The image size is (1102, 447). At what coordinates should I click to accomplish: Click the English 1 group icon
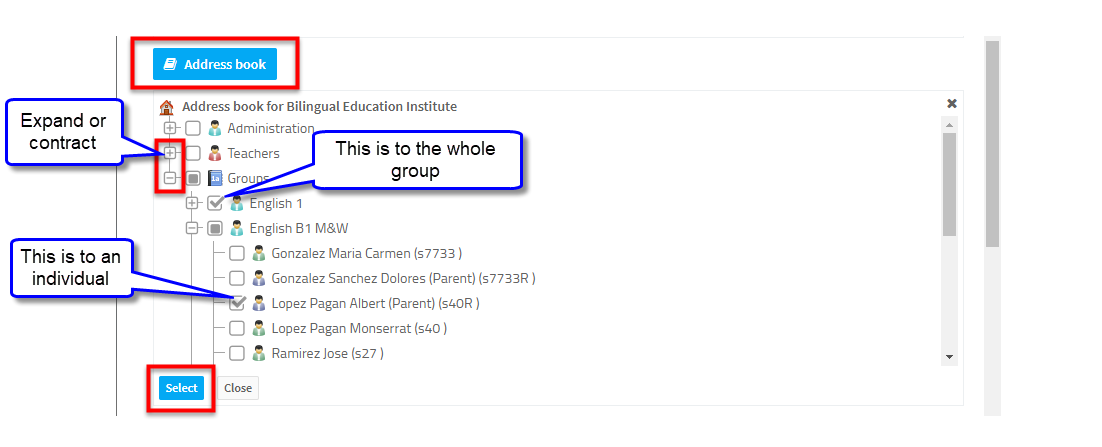pos(238,204)
